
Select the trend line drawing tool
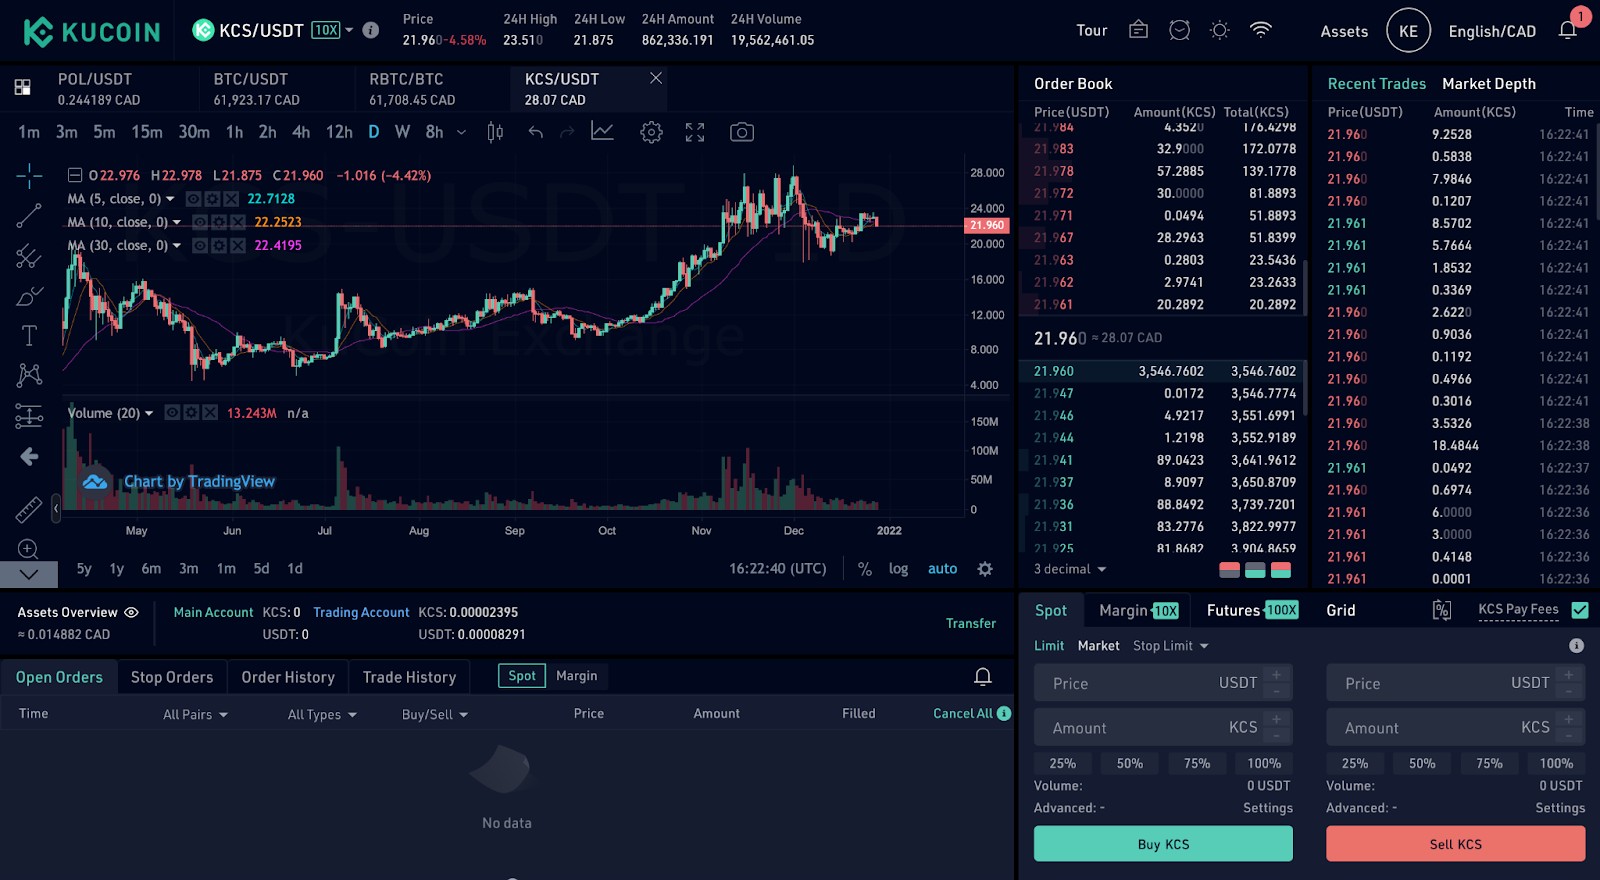click(x=29, y=215)
